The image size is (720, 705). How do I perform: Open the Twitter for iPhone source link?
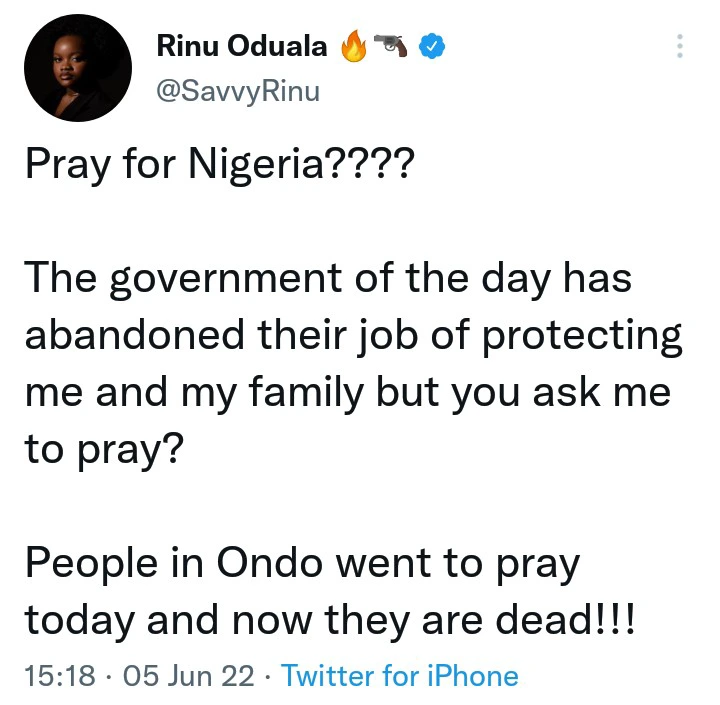tap(400, 676)
